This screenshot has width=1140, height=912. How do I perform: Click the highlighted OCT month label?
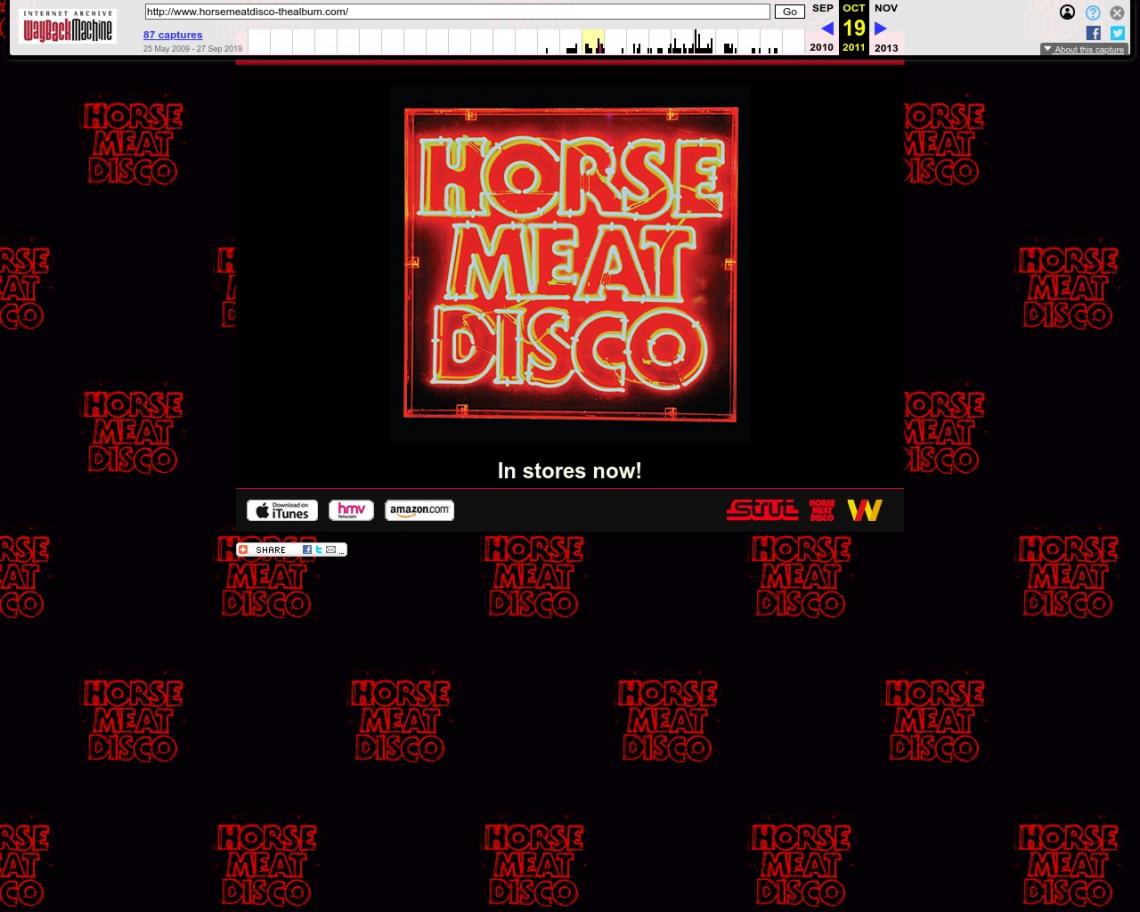click(x=854, y=8)
